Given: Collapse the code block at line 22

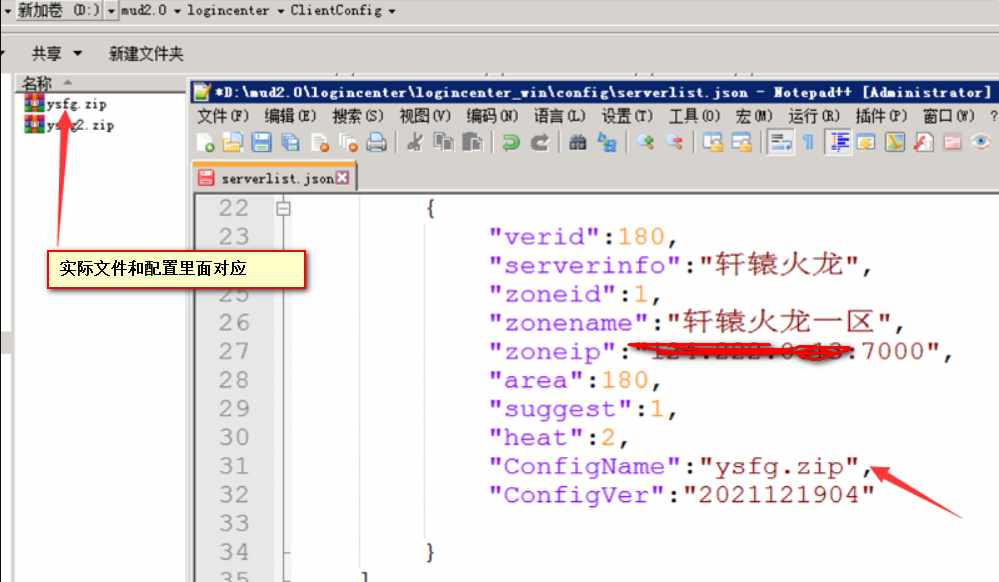Looking at the screenshot, I should [x=282, y=208].
